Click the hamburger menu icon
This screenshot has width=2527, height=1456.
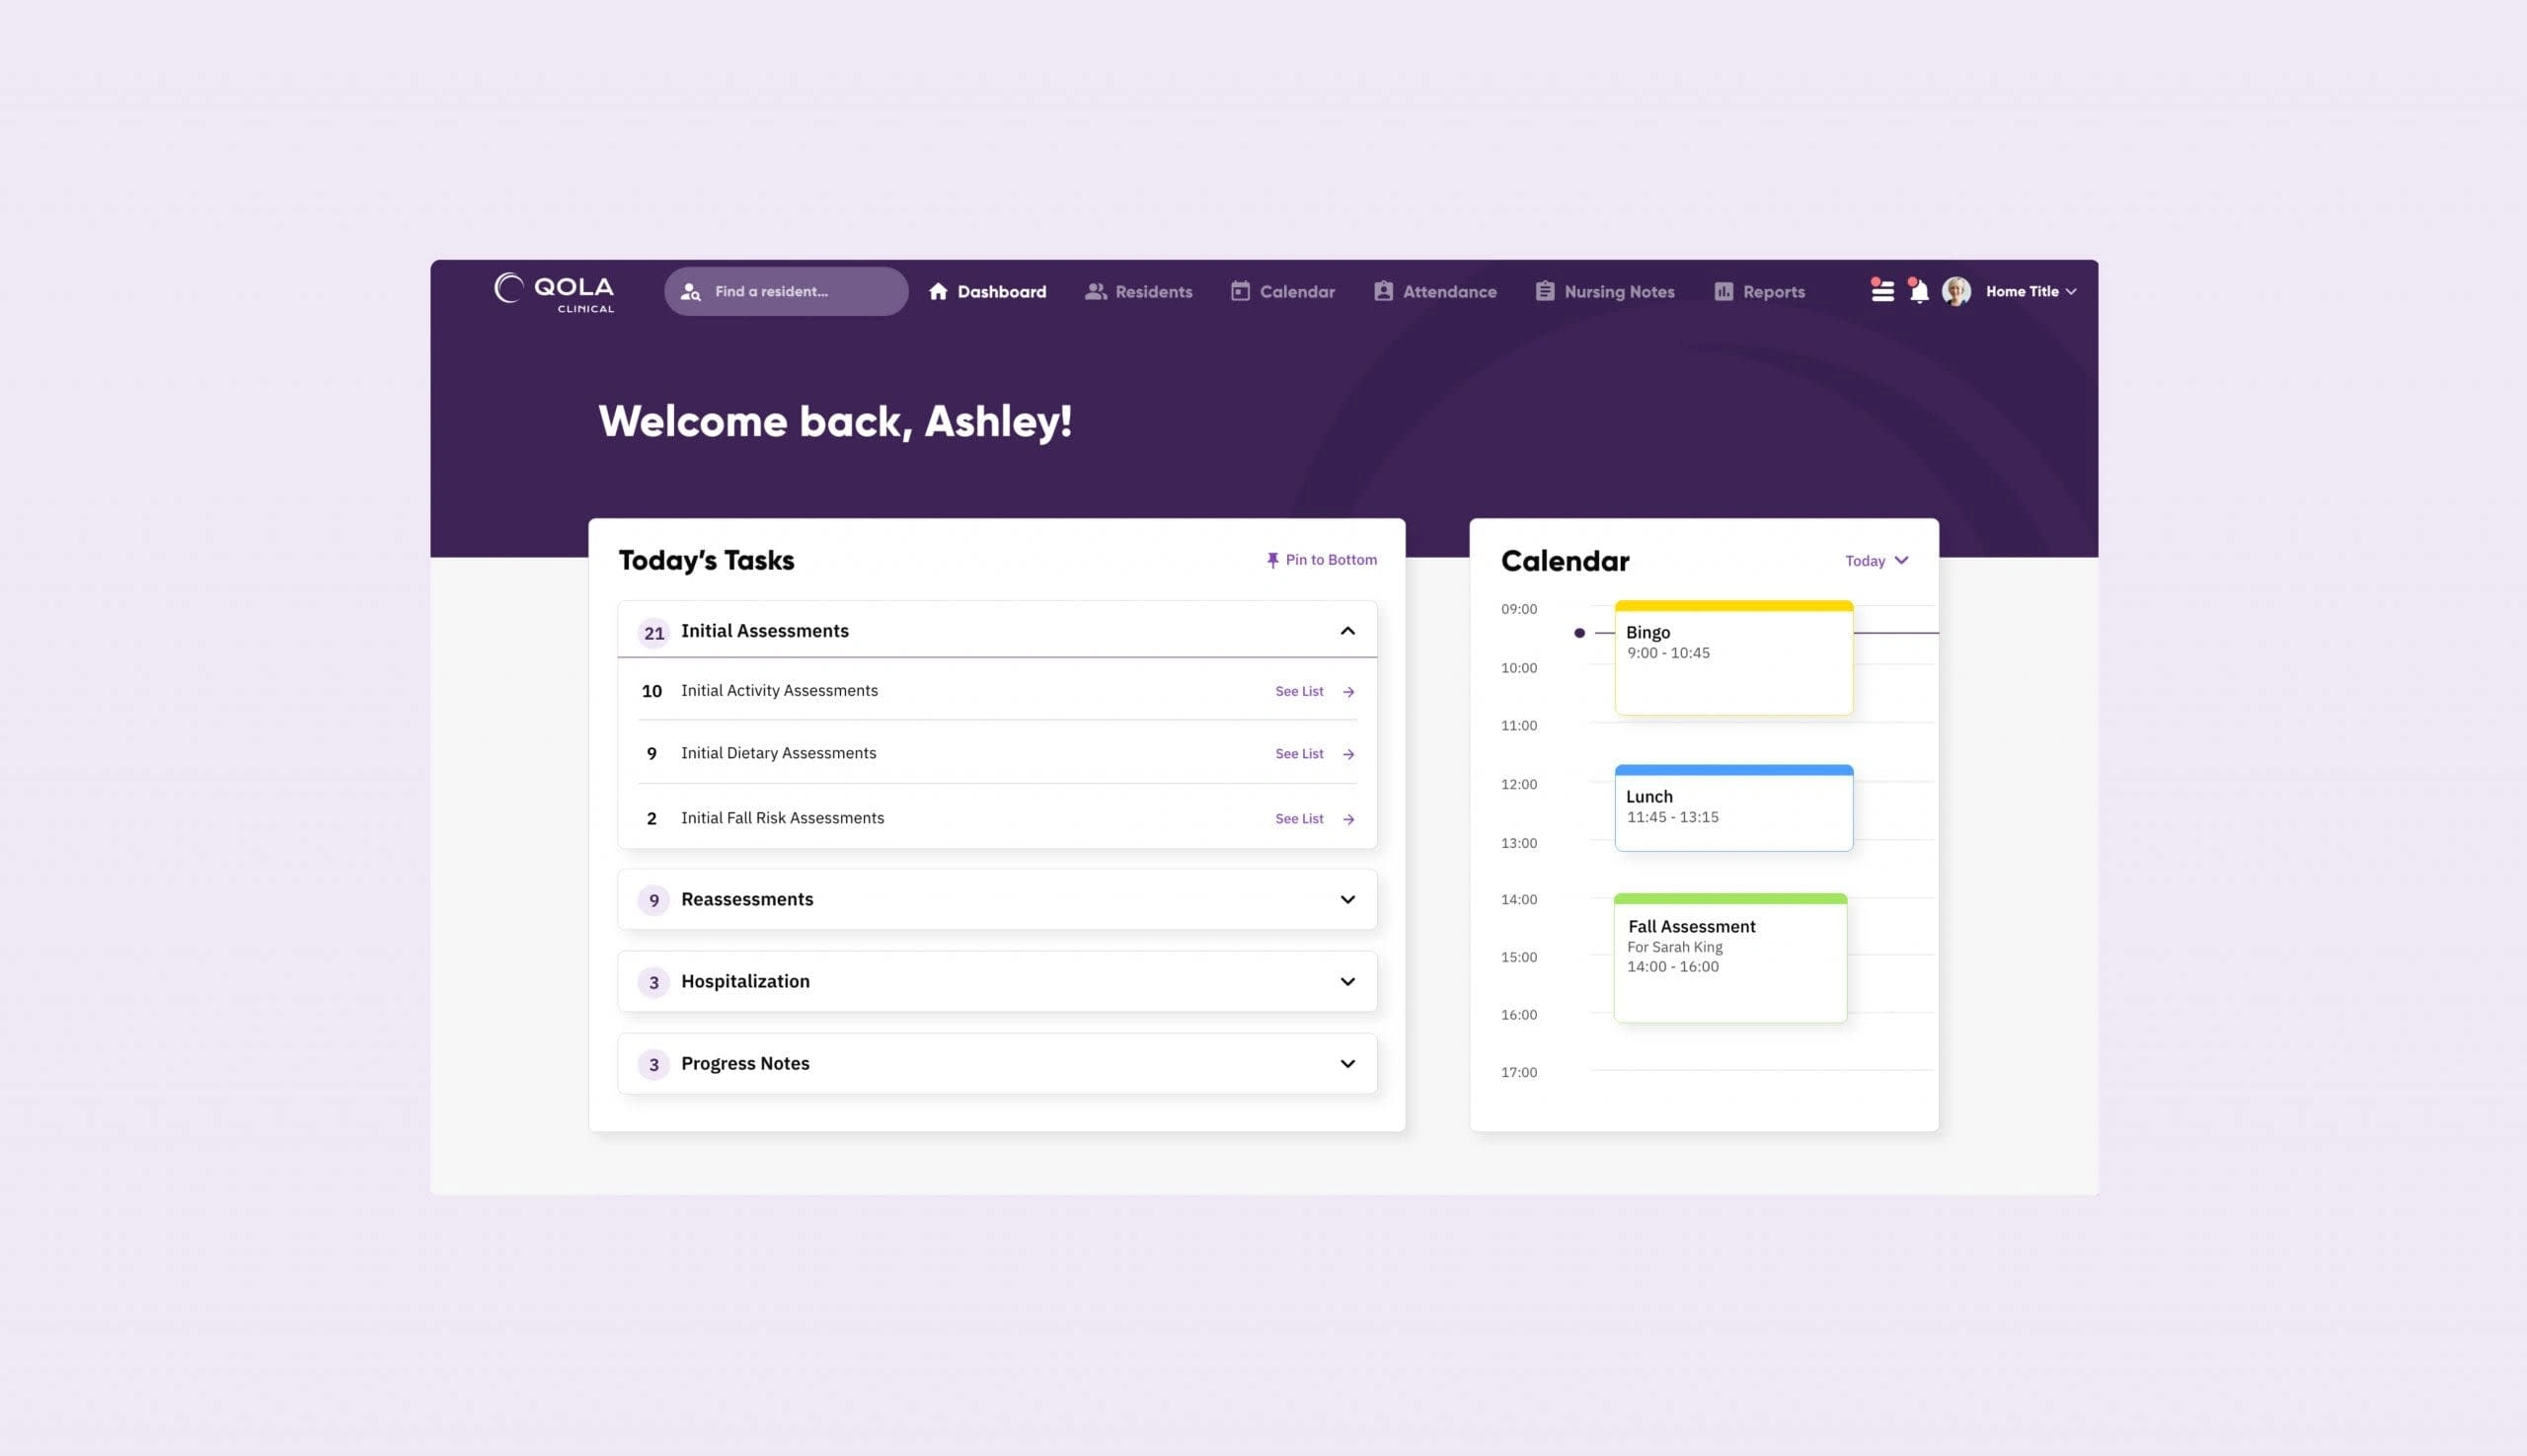tap(1883, 290)
